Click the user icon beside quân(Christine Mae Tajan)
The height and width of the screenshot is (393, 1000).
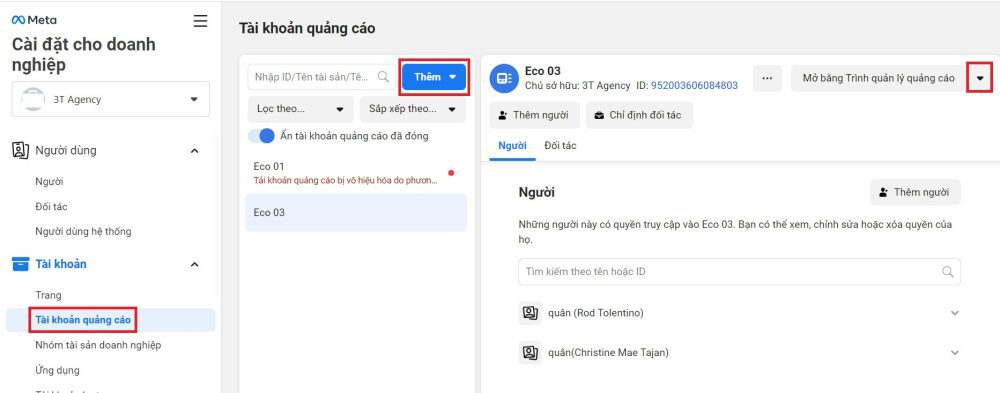click(x=530, y=352)
